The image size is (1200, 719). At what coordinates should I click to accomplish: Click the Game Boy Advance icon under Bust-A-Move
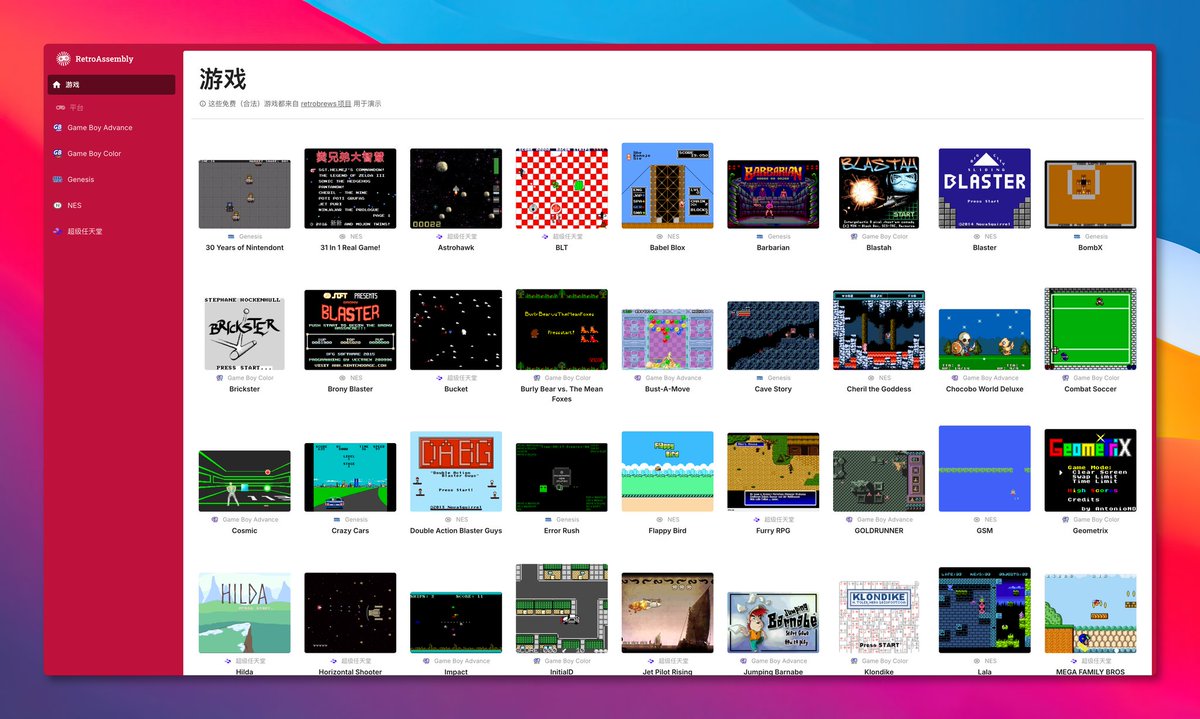[638, 378]
